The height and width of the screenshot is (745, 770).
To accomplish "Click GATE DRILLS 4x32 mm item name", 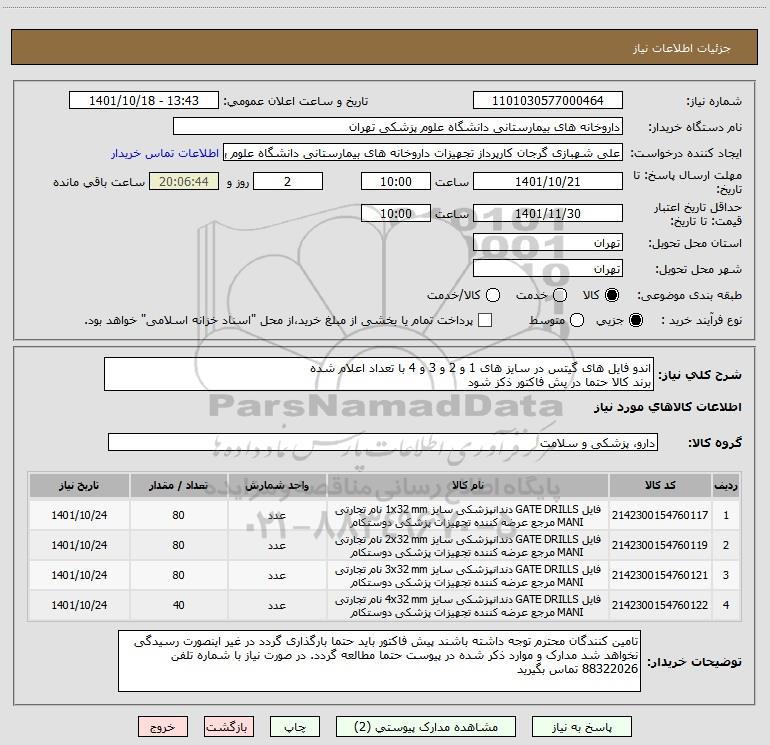I will 468,606.
